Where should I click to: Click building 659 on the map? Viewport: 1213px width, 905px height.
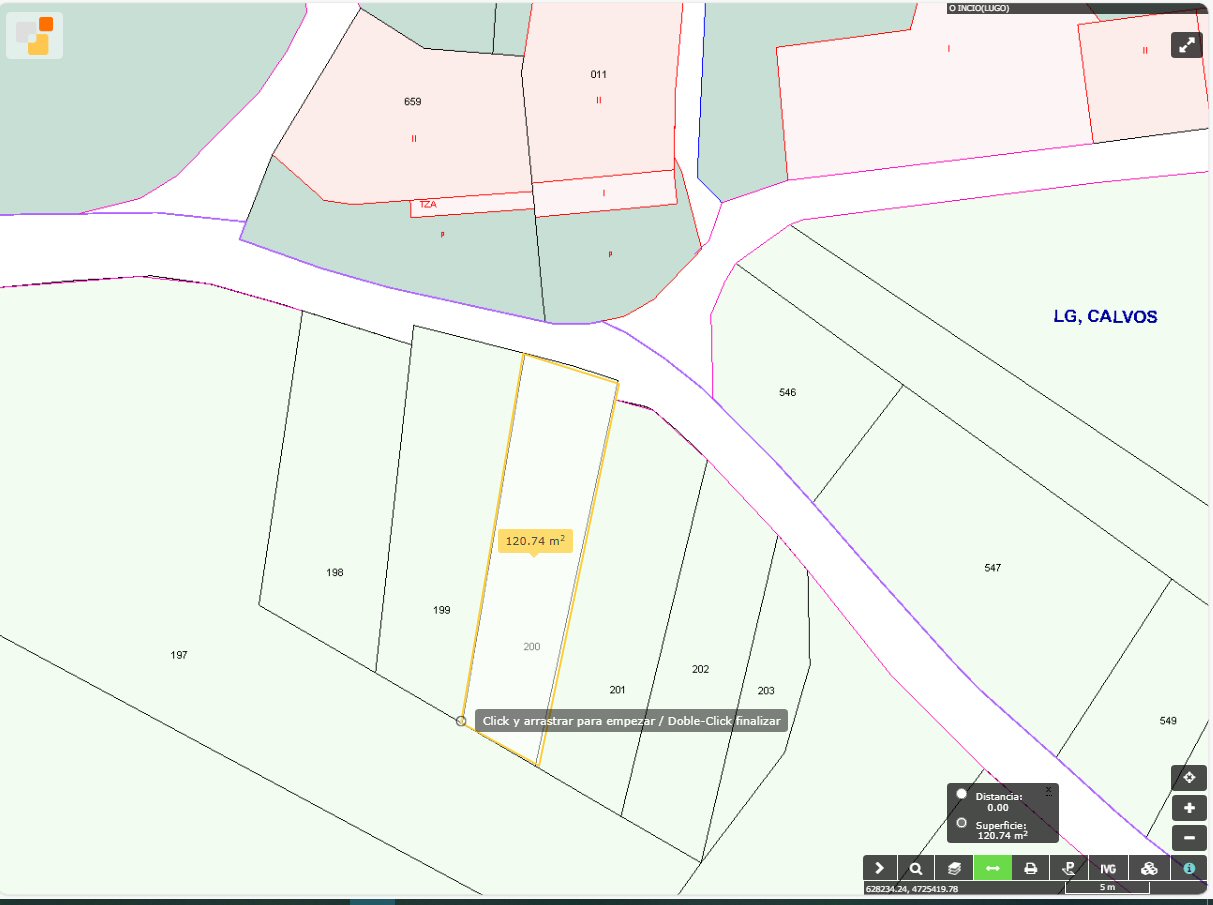[x=412, y=102]
